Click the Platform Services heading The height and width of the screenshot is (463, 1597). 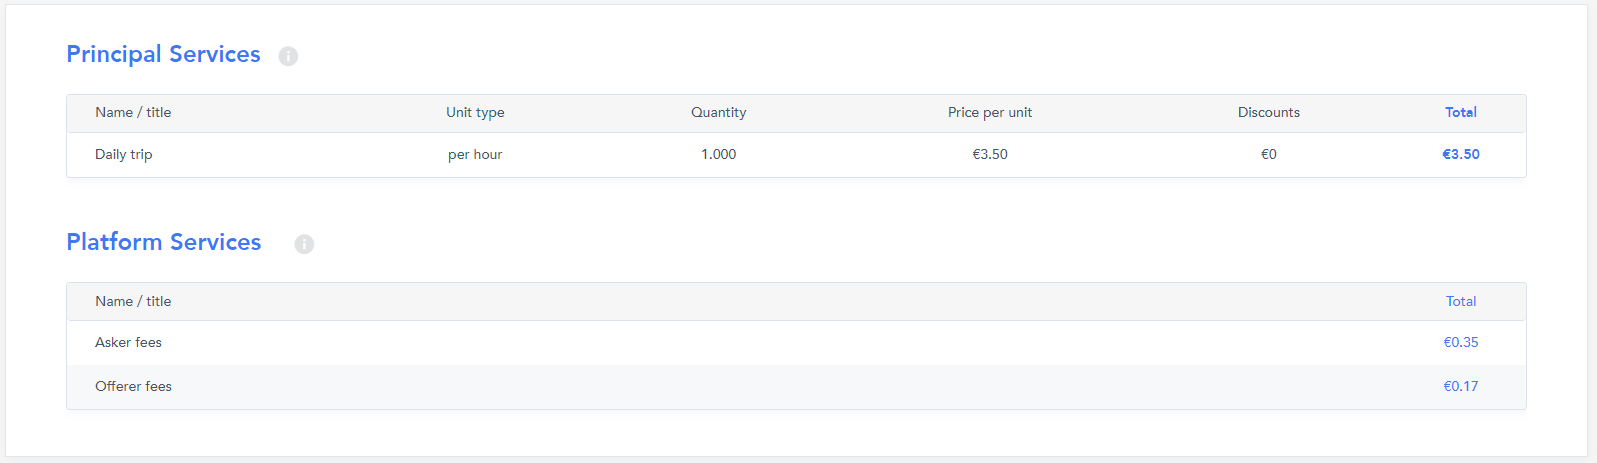tap(163, 242)
